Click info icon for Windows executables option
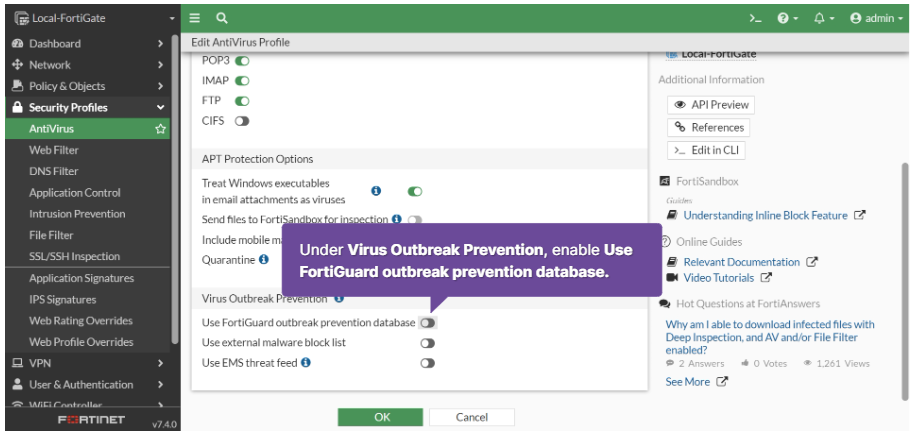915x439 pixels. coord(376,191)
